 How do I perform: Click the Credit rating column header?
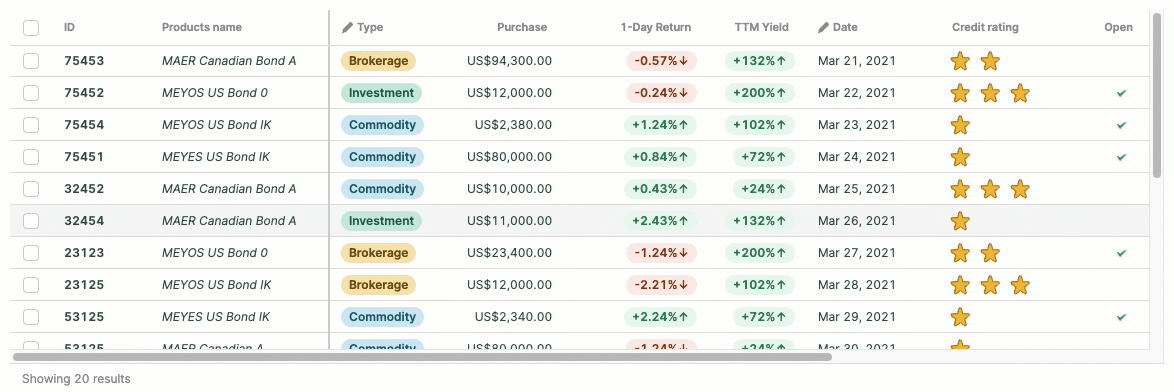pyautogui.click(x=985, y=27)
